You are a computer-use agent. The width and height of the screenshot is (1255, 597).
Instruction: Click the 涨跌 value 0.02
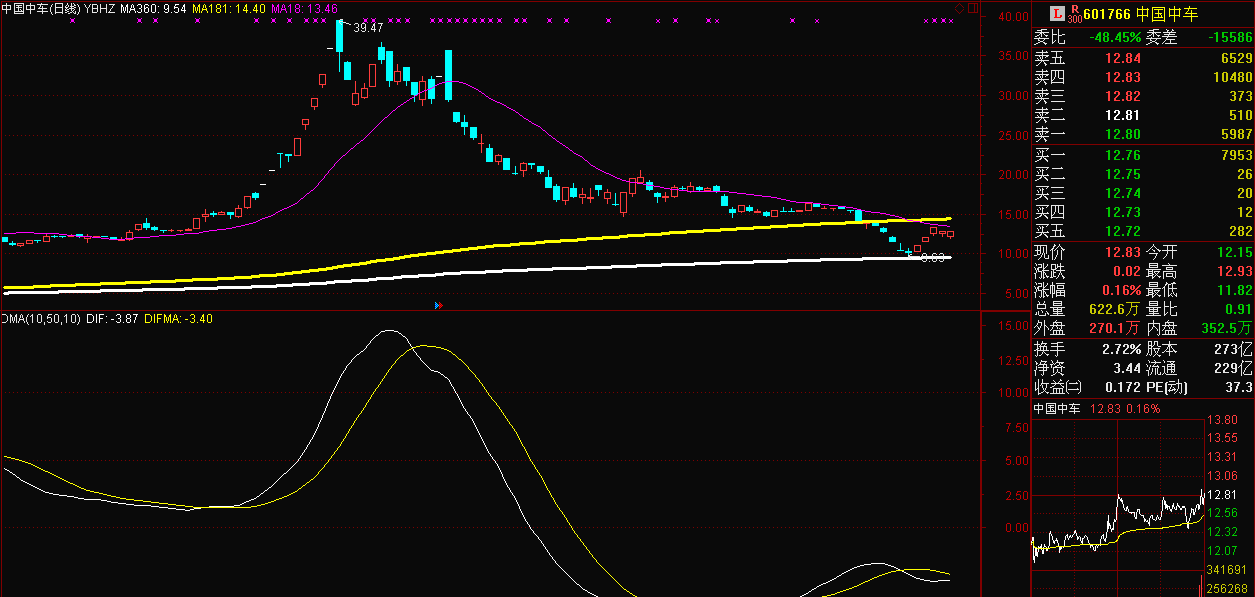(x=1127, y=271)
